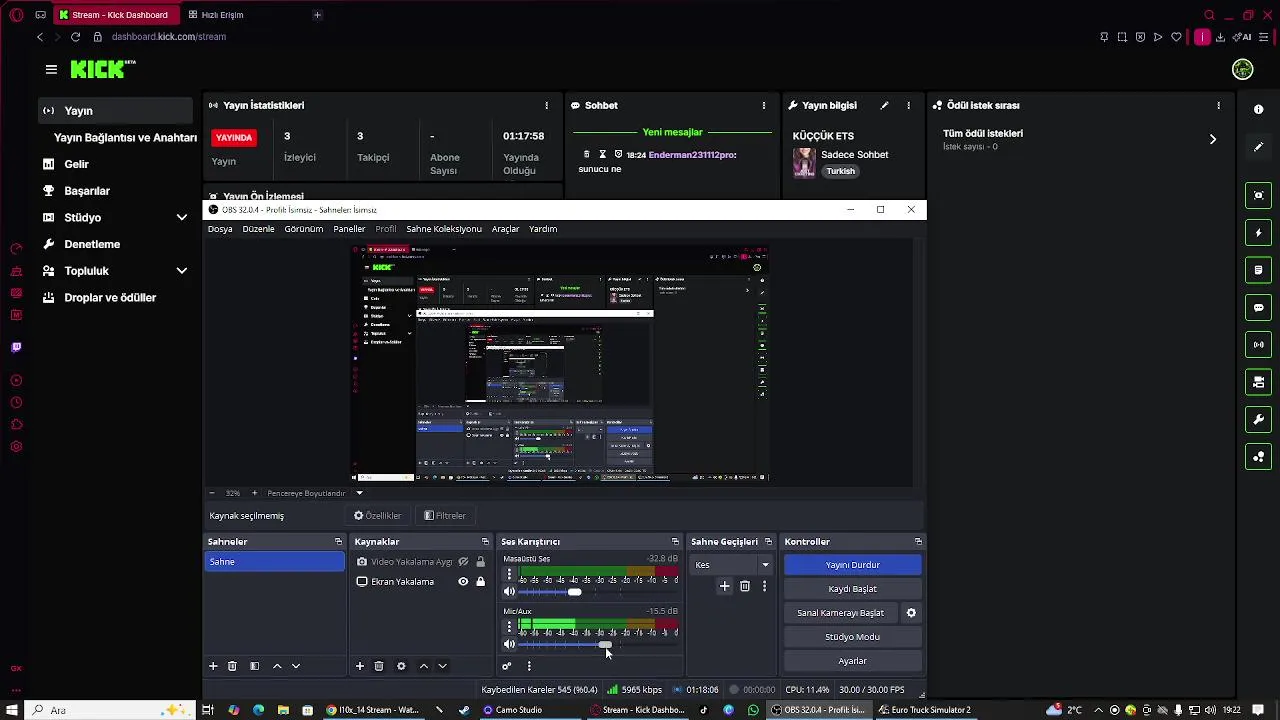Screen dimensions: 1280x720
Task: Click Yayını Durdur to stop streaming
Action: pyautogui.click(x=853, y=565)
